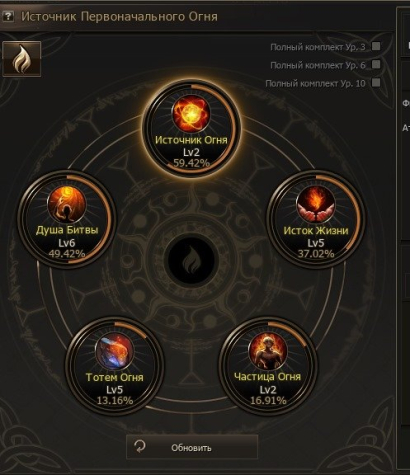This screenshot has width=410, height=475.
Task: Click the central dark flame emblem
Action: (x=191, y=261)
